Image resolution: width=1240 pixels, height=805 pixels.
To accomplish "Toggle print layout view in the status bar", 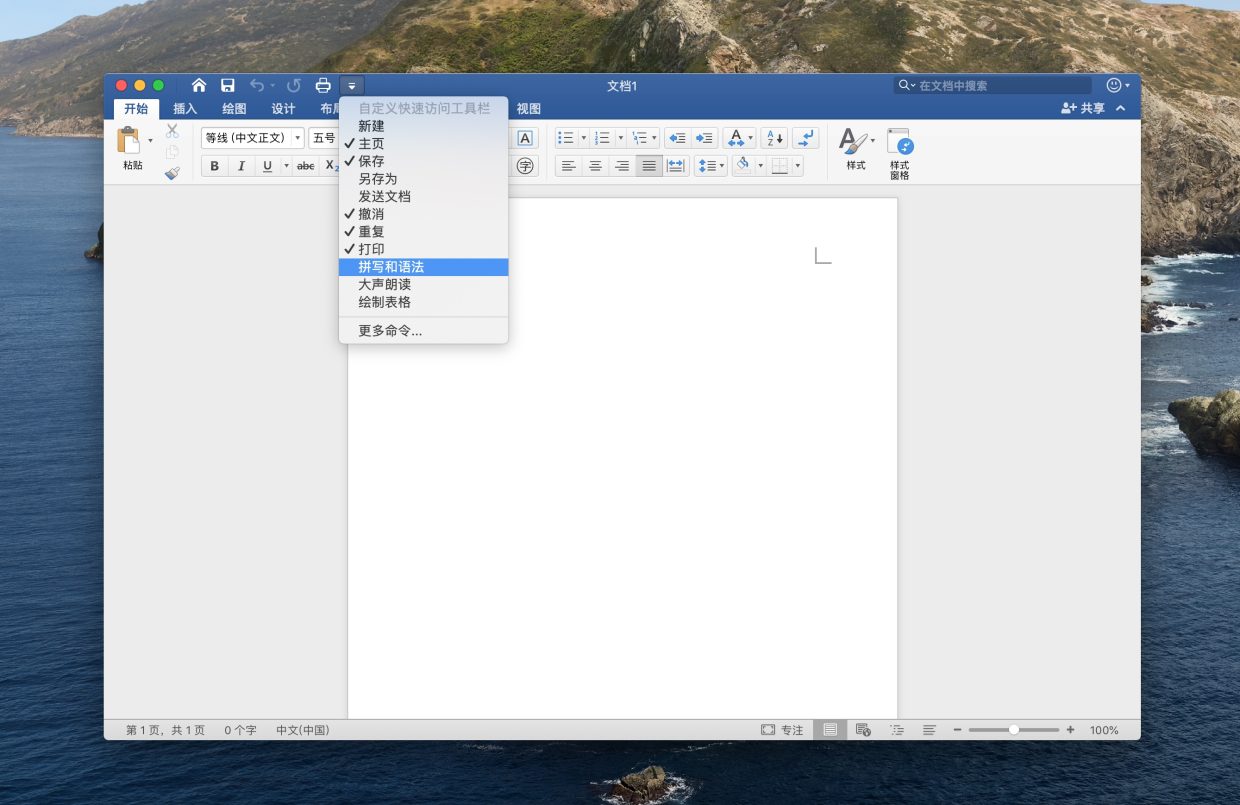I will click(829, 730).
